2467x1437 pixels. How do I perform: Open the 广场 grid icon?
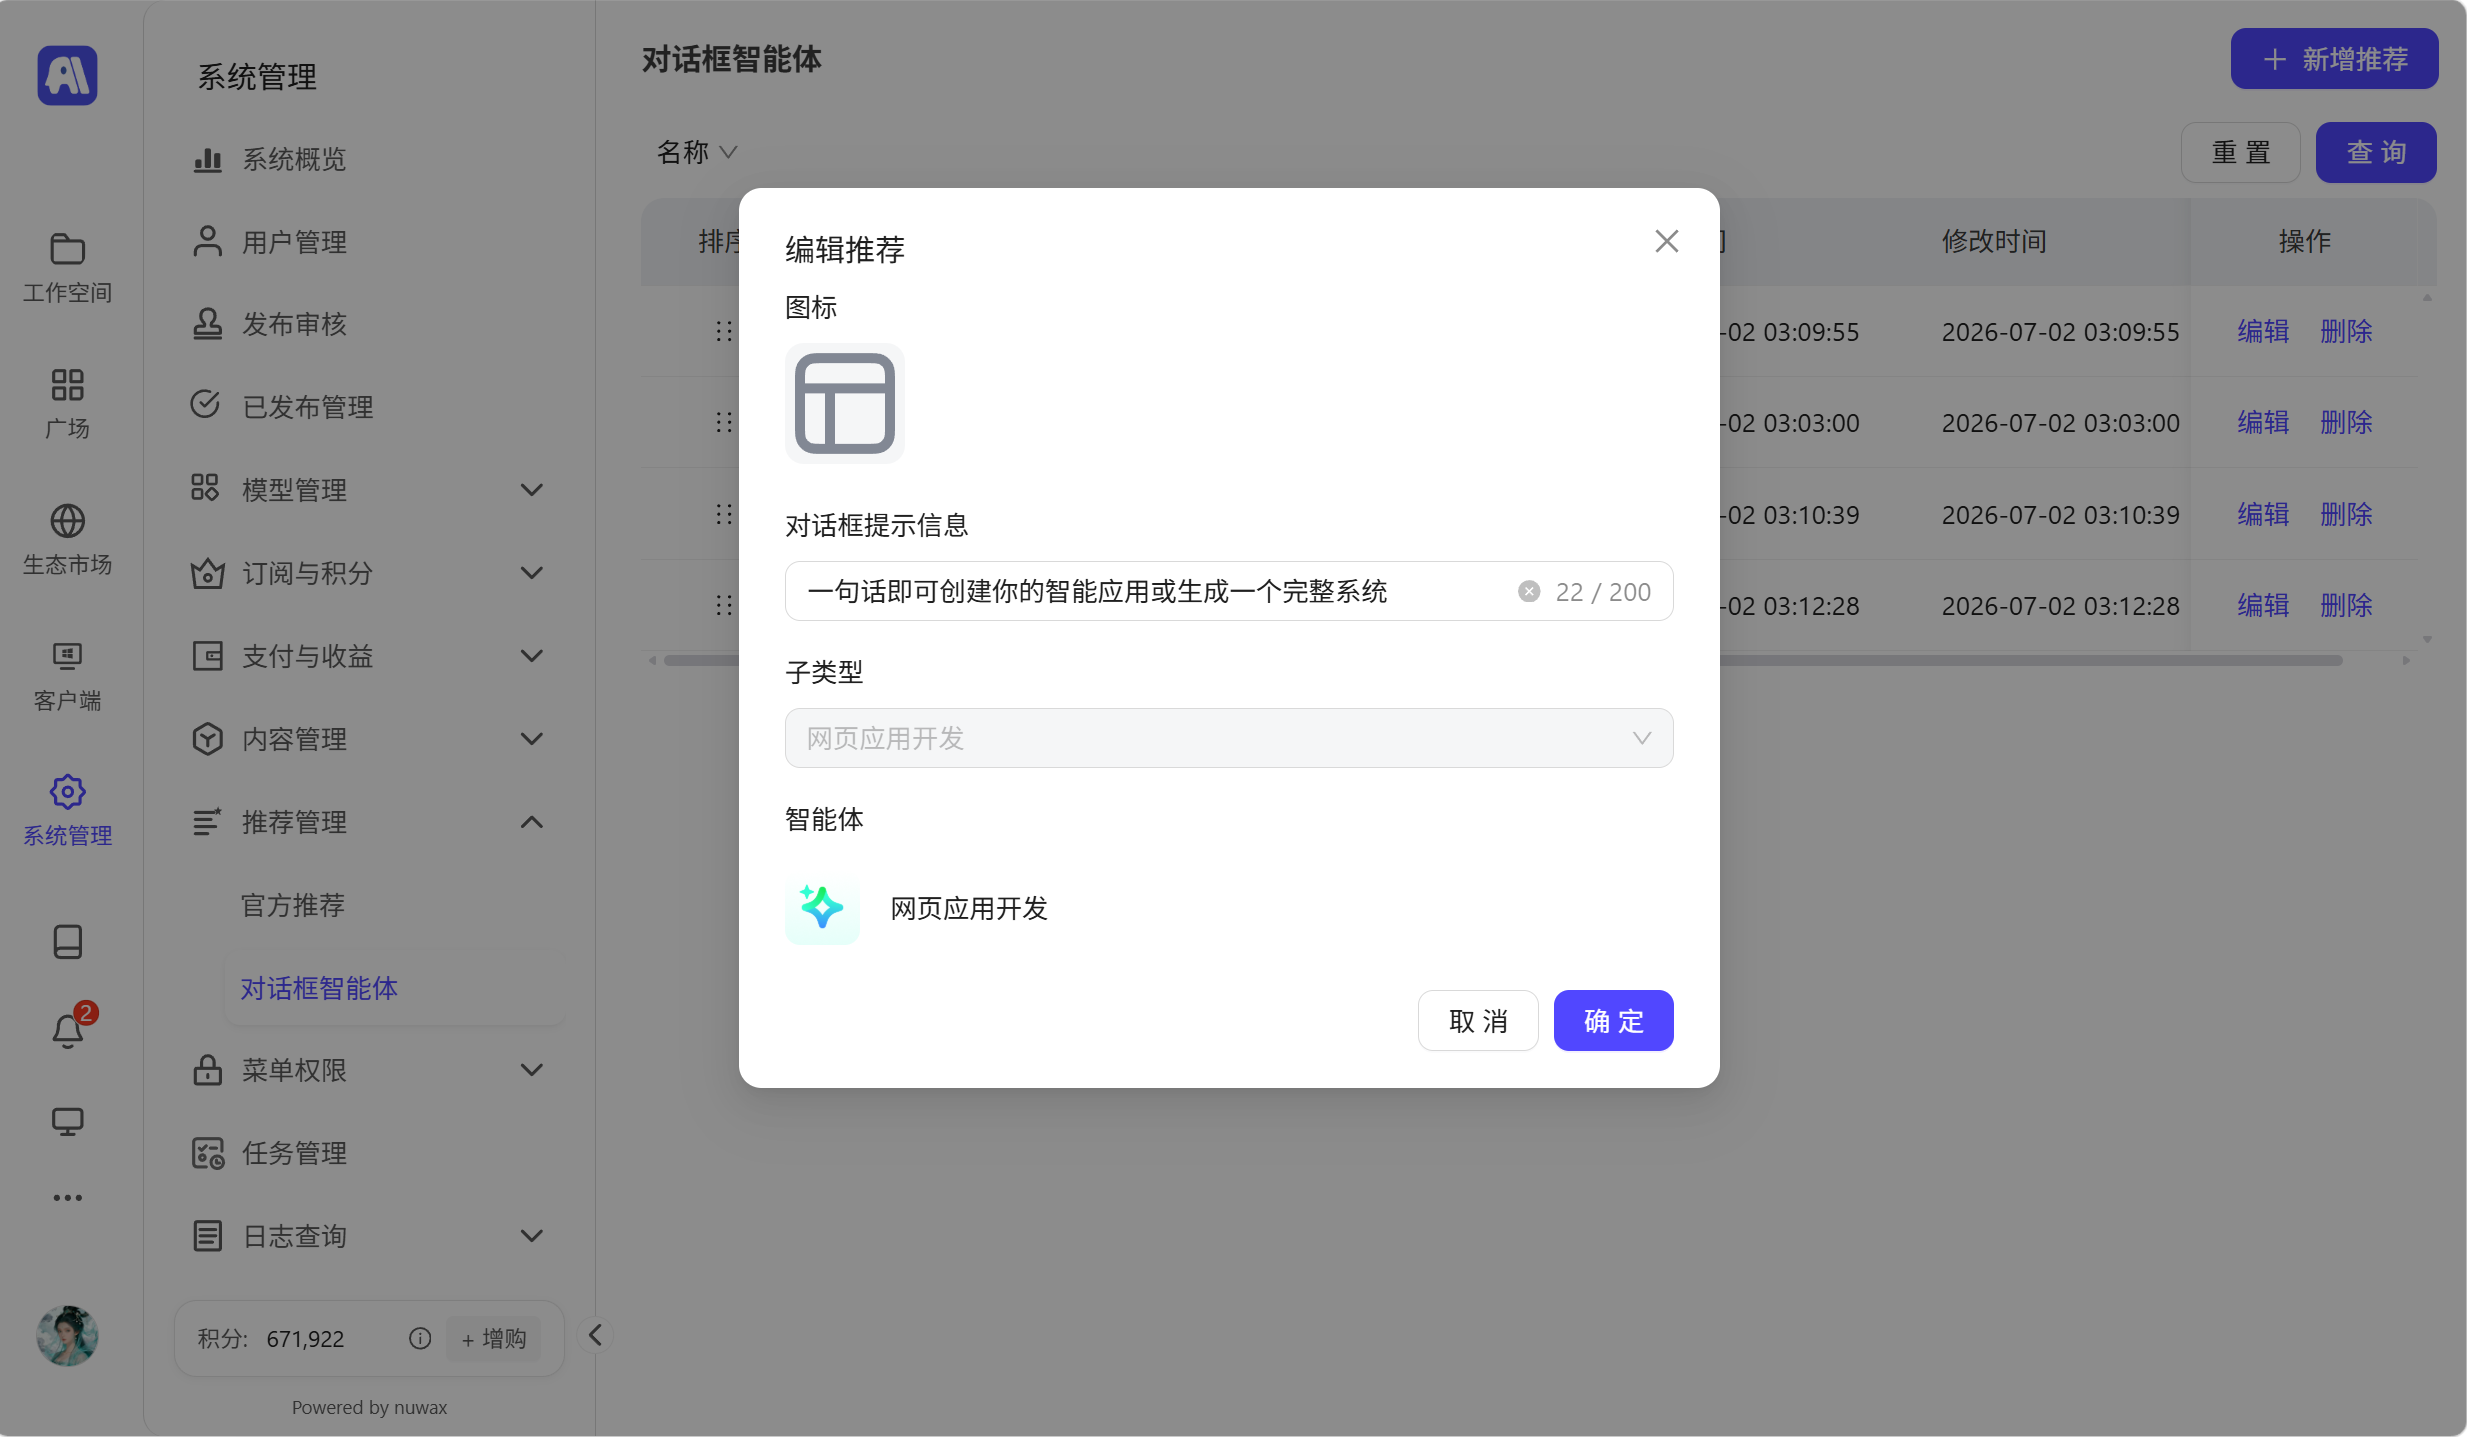(x=67, y=385)
